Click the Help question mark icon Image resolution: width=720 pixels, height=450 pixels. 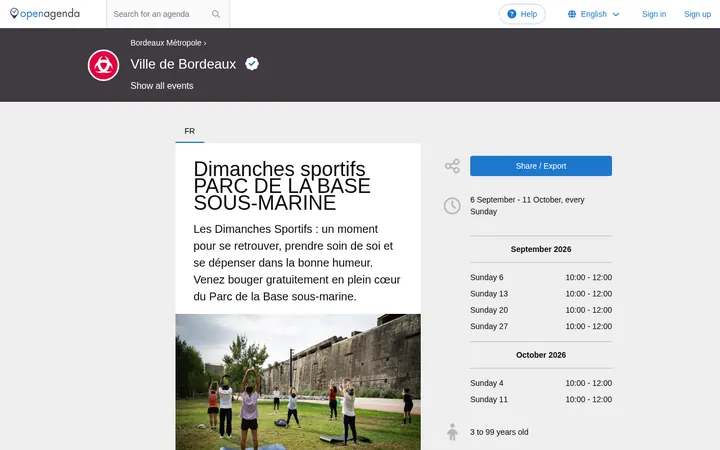(512, 14)
